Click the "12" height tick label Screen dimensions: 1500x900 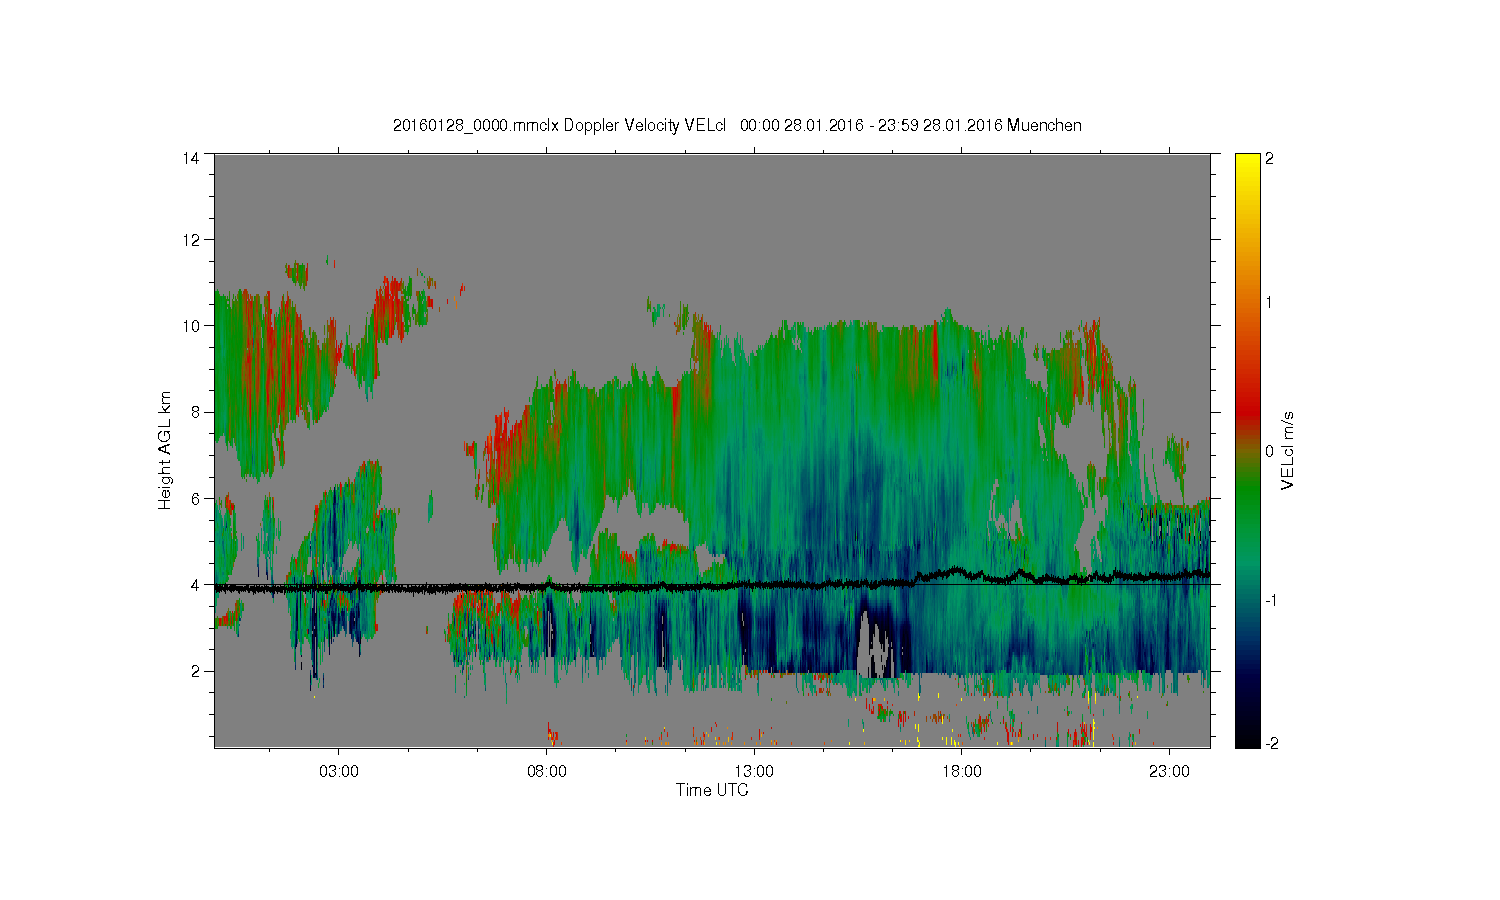click(x=190, y=240)
